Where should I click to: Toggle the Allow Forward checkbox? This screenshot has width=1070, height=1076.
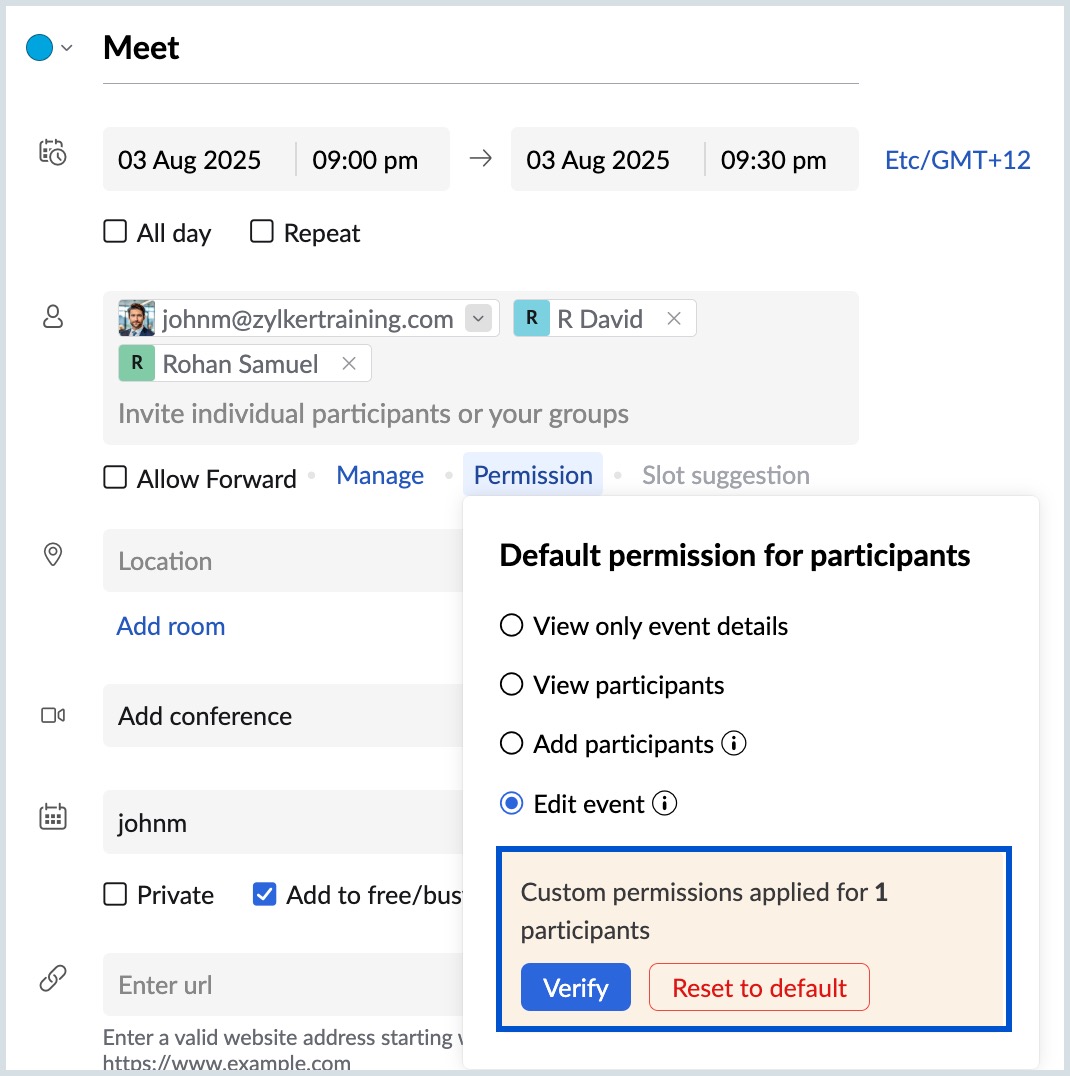pos(115,477)
